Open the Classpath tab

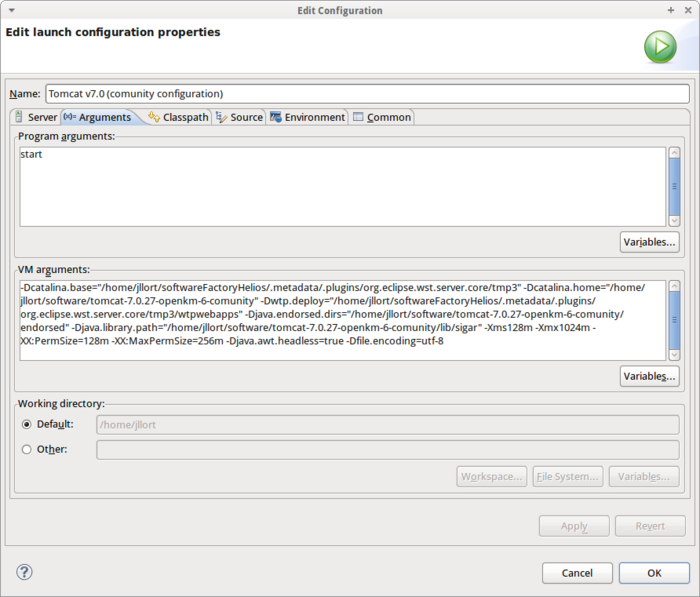(x=185, y=117)
